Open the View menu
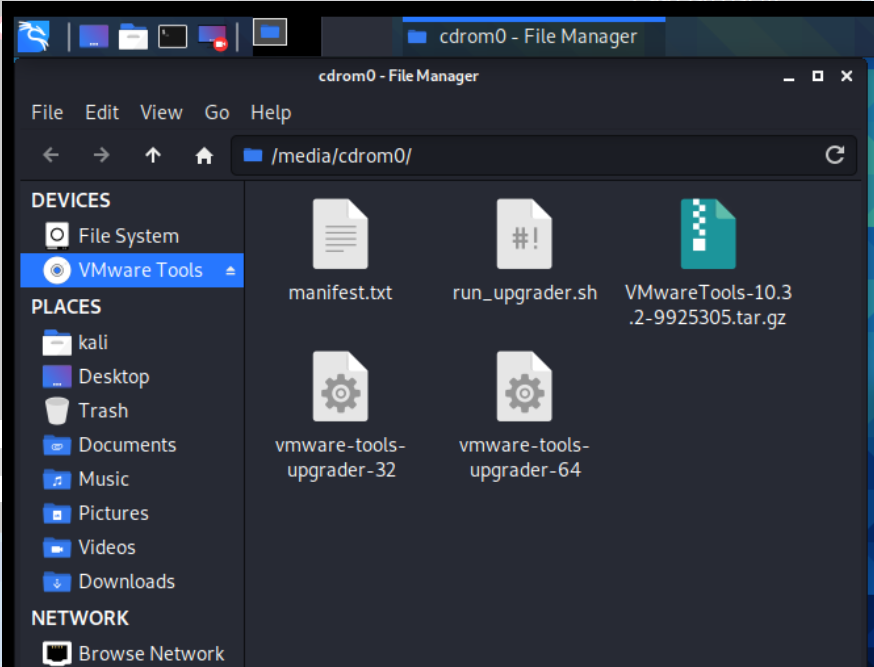Screen dimensions: 874x667 click(x=161, y=113)
